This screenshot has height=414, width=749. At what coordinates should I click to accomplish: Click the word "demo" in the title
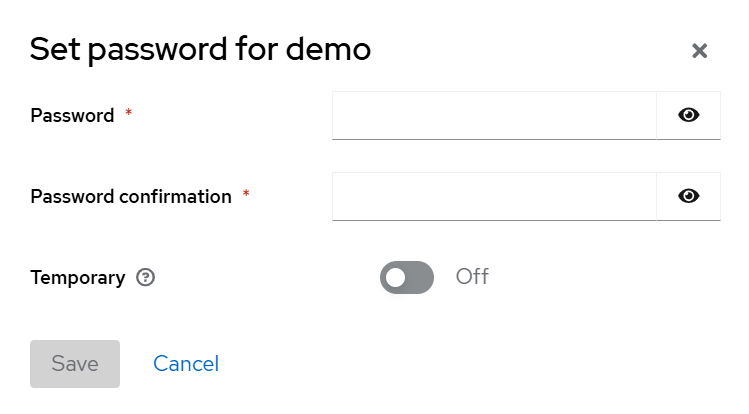tap(325, 49)
